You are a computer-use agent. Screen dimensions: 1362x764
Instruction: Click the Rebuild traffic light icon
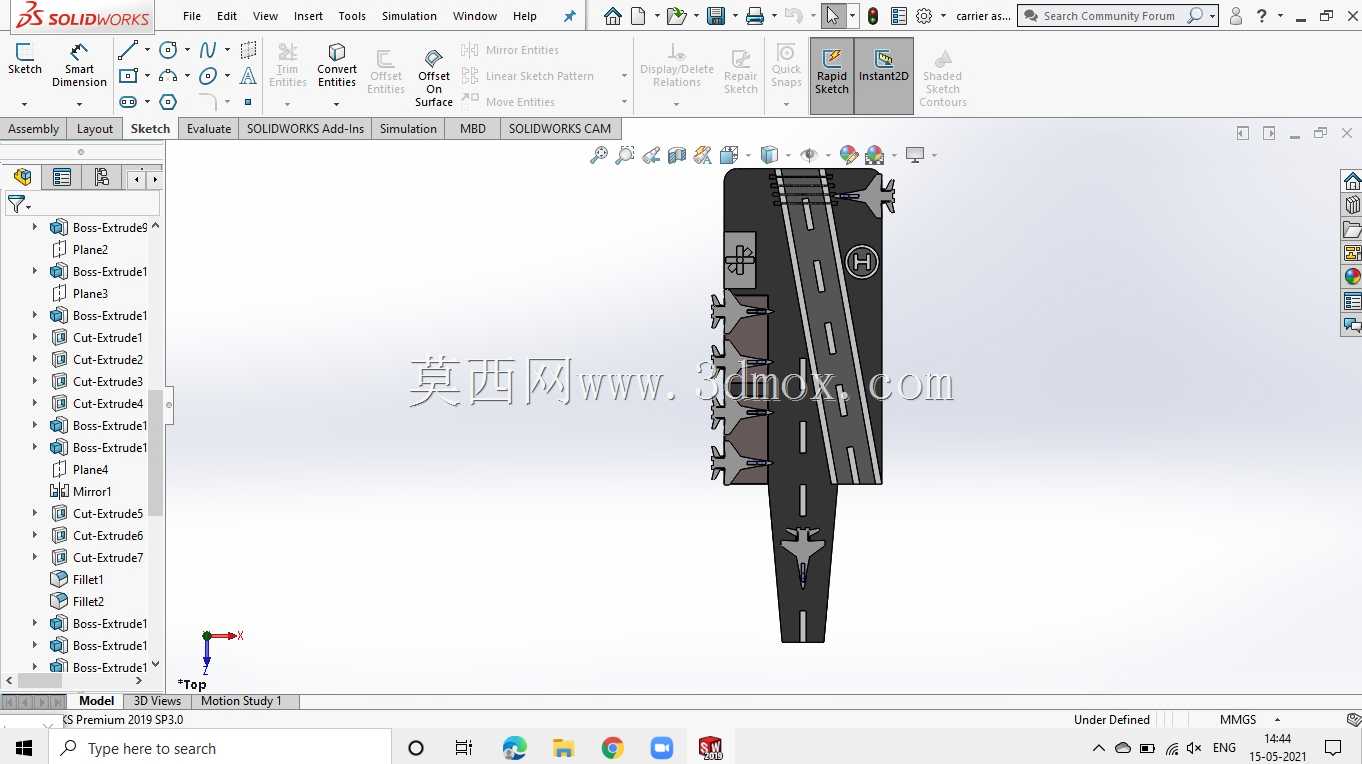873,16
